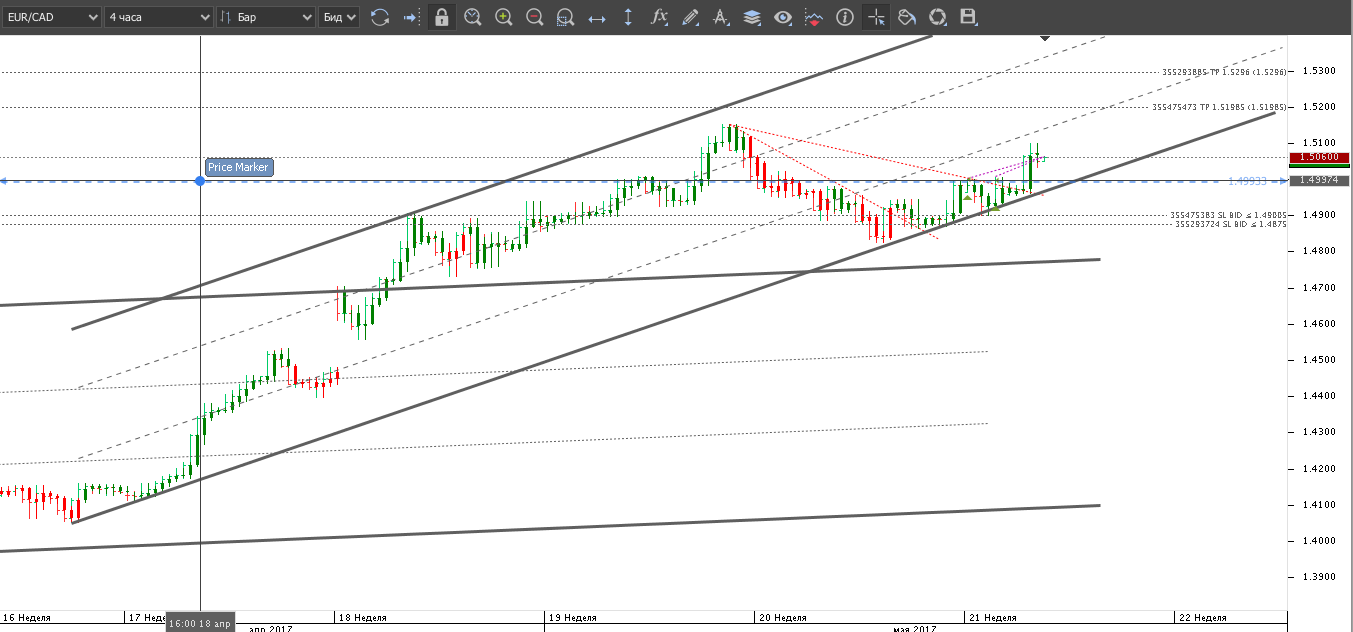Click the vertical stretch arrows icon
The image size is (1353, 632).
[628, 17]
